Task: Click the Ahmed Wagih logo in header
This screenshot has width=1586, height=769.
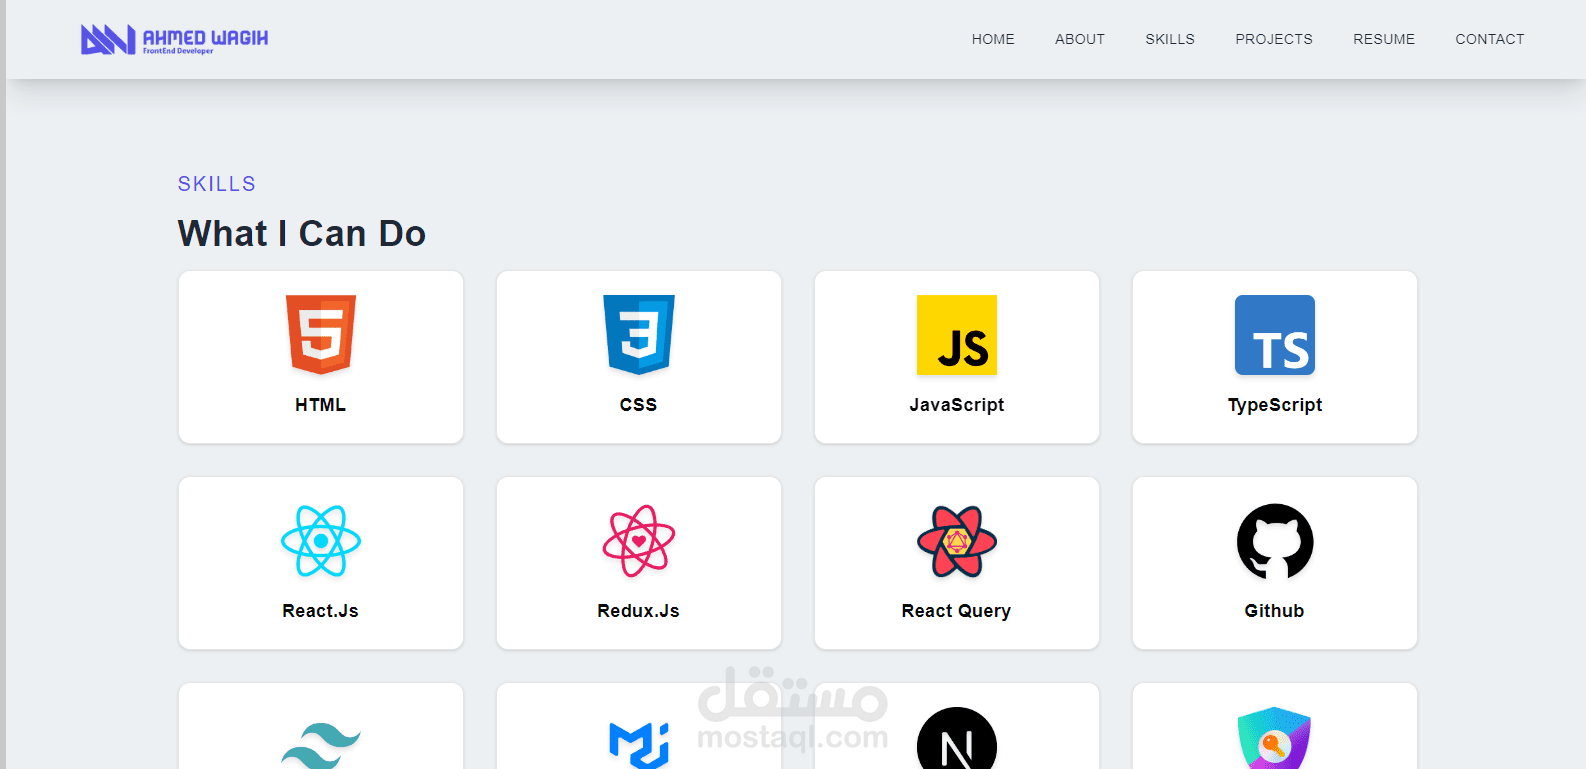Action: coord(174,39)
